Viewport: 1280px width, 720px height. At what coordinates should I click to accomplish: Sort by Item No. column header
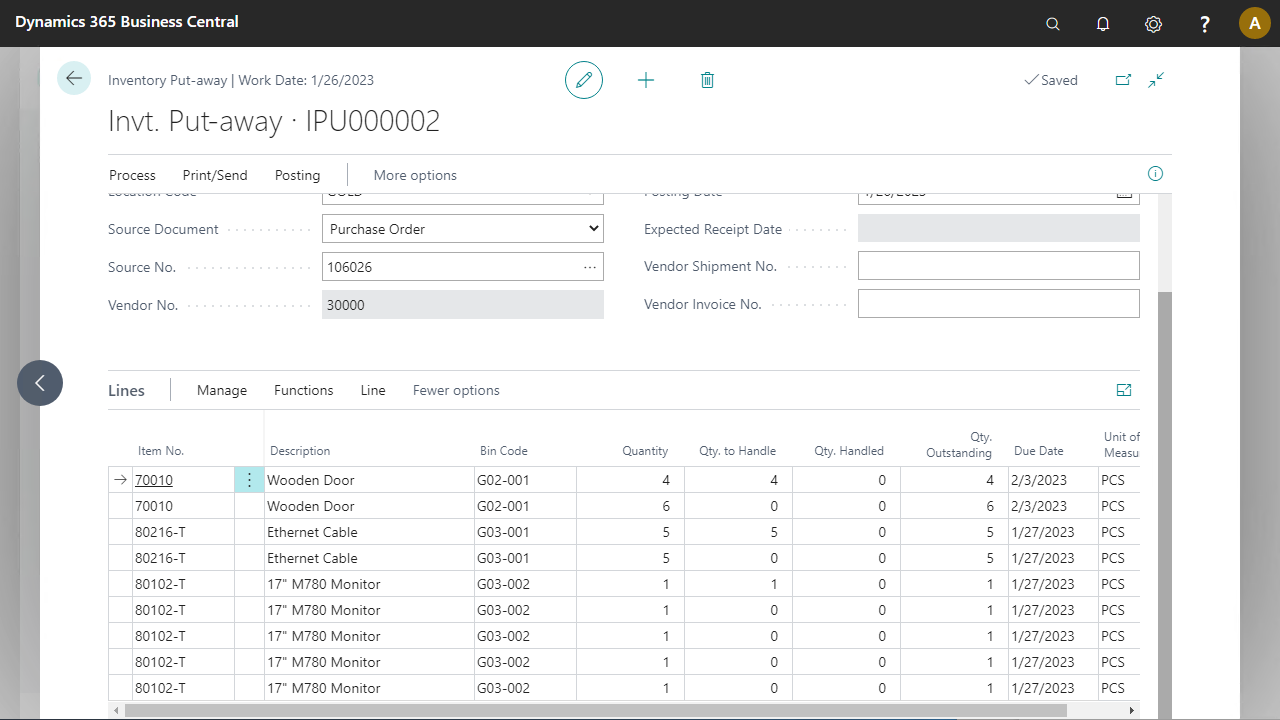[x=161, y=451]
